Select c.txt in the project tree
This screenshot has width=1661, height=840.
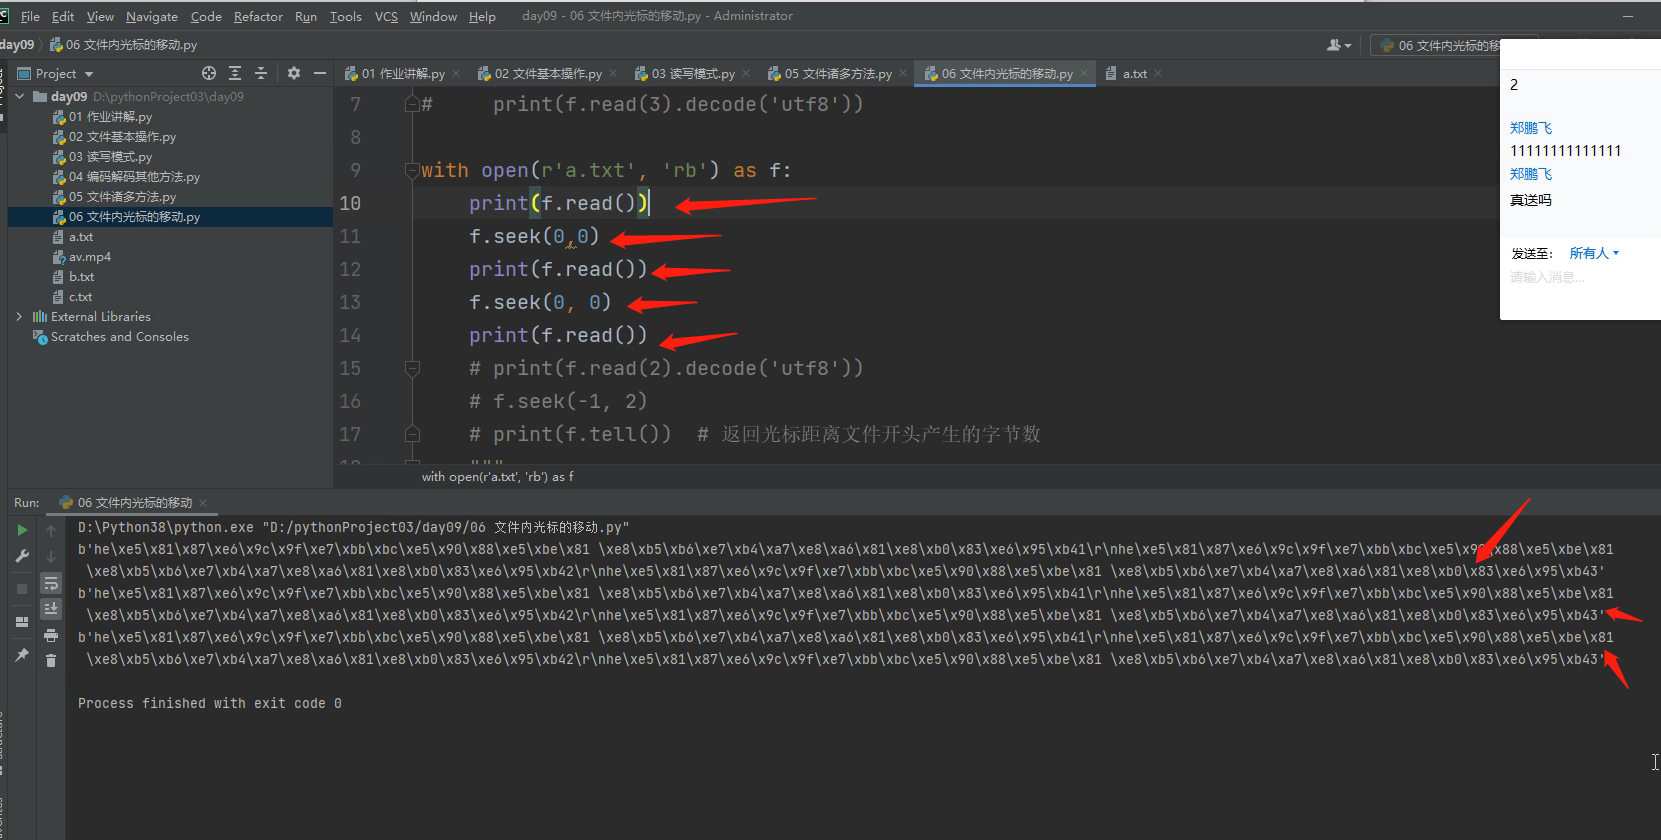tap(81, 297)
